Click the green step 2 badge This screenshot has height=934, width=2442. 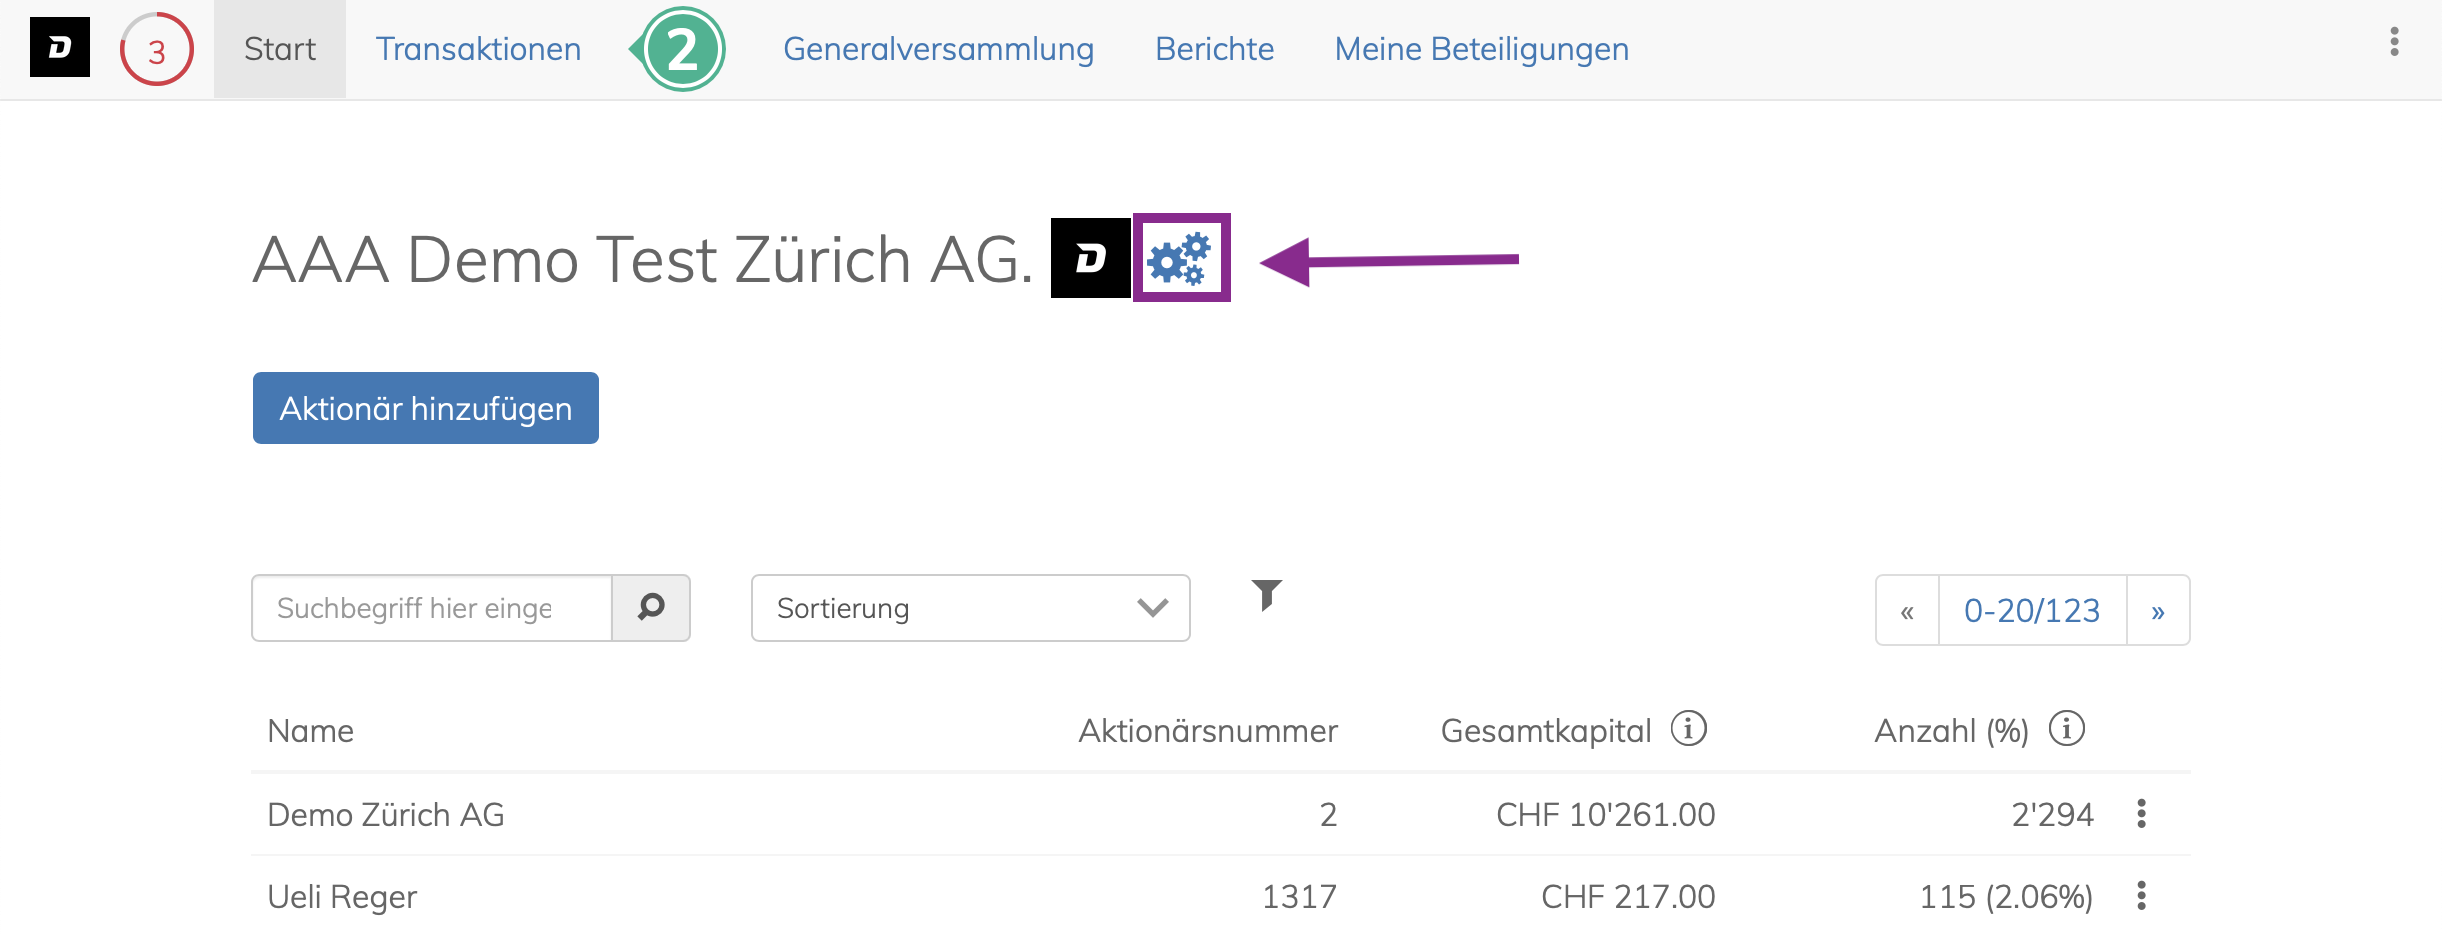pyautogui.click(x=683, y=49)
